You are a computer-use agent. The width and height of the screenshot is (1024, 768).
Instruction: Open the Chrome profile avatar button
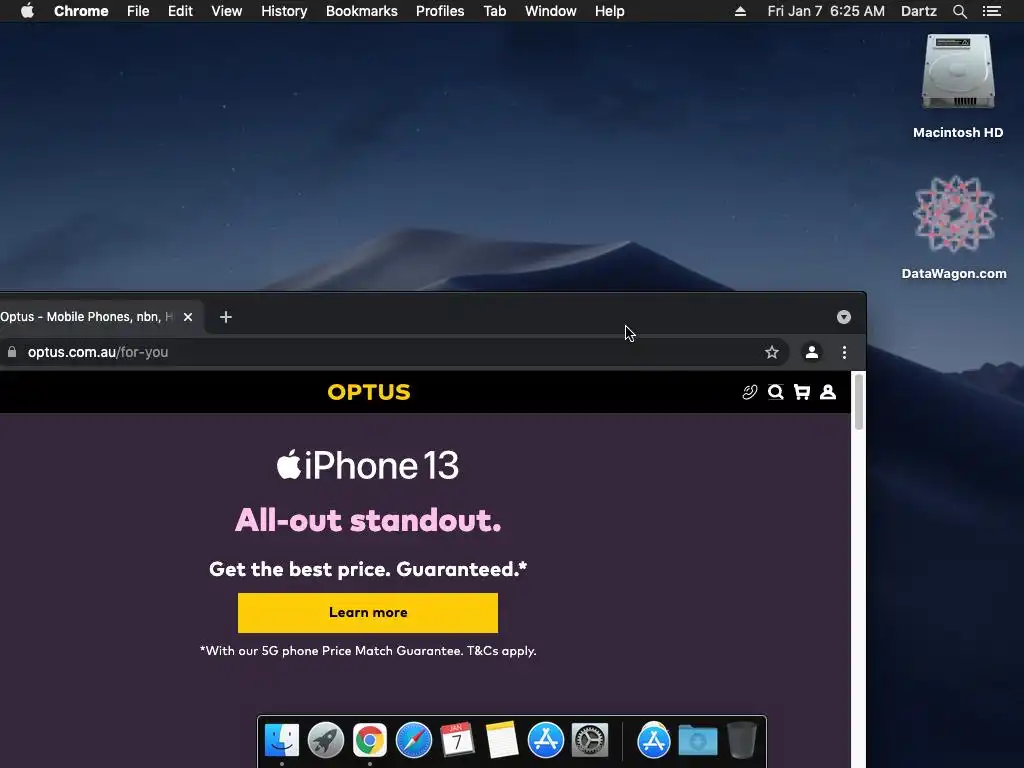[812, 352]
